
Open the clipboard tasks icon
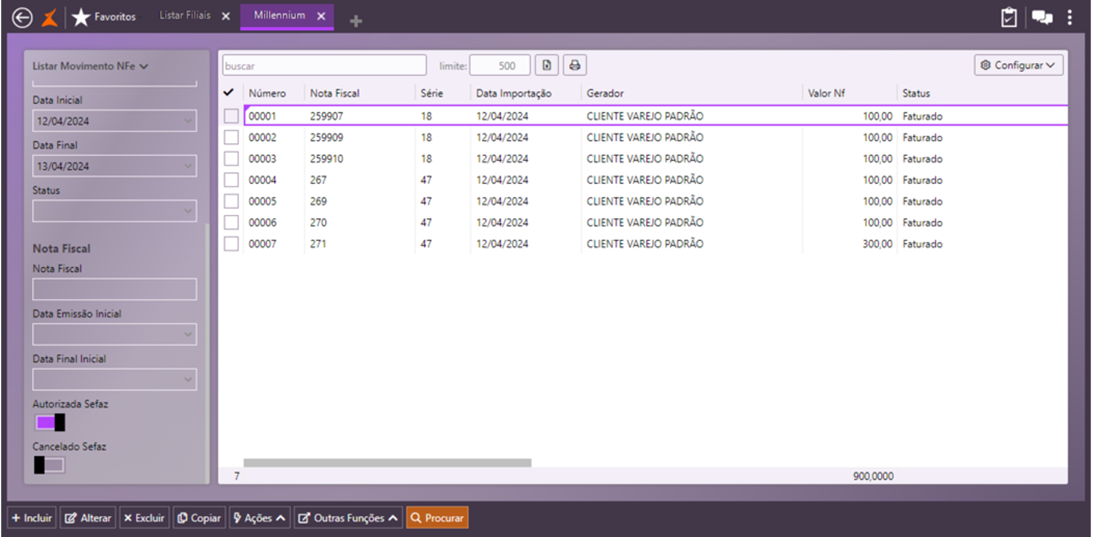point(1010,17)
